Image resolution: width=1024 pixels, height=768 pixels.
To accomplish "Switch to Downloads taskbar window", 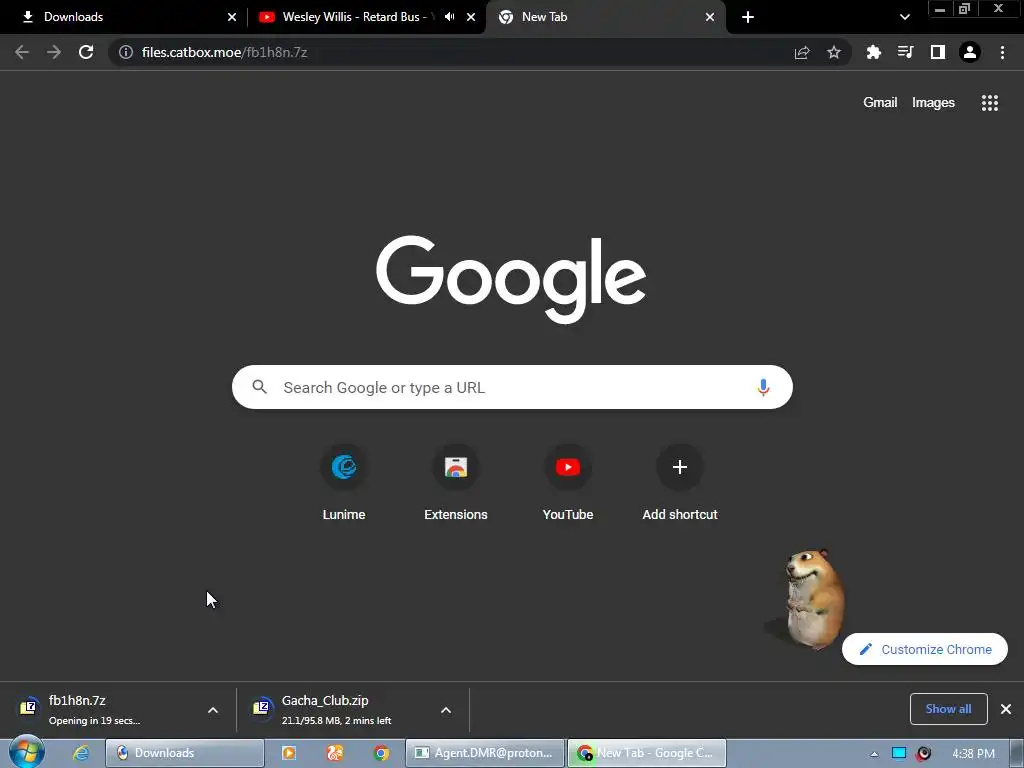I will click(x=185, y=753).
